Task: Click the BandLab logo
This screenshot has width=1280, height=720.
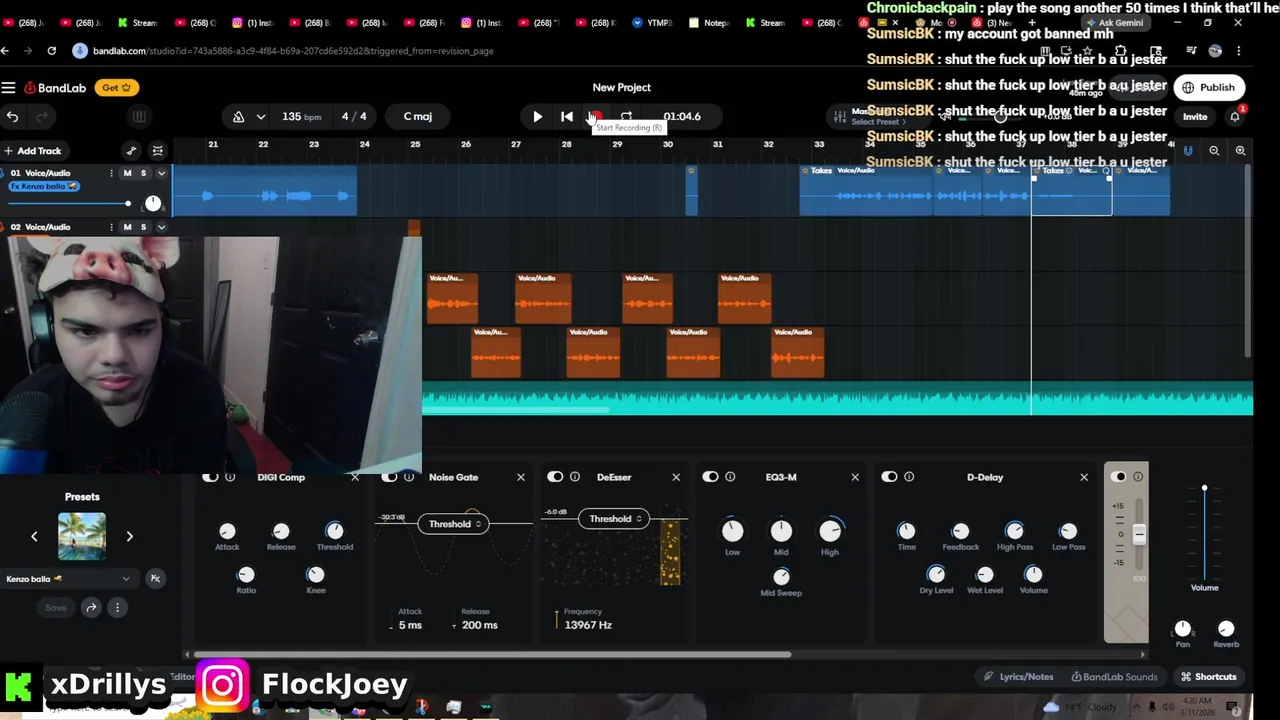Action: coord(55,88)
